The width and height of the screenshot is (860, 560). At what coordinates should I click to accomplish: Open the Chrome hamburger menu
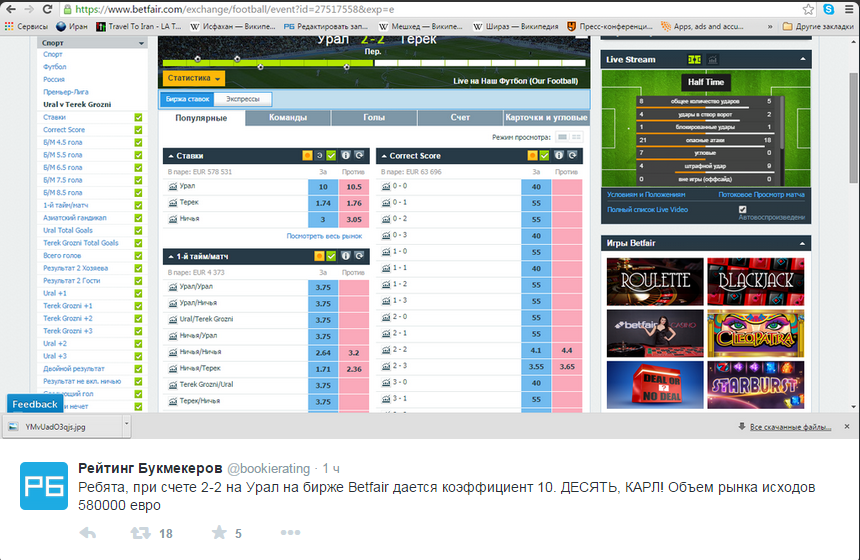click(848, 9)
